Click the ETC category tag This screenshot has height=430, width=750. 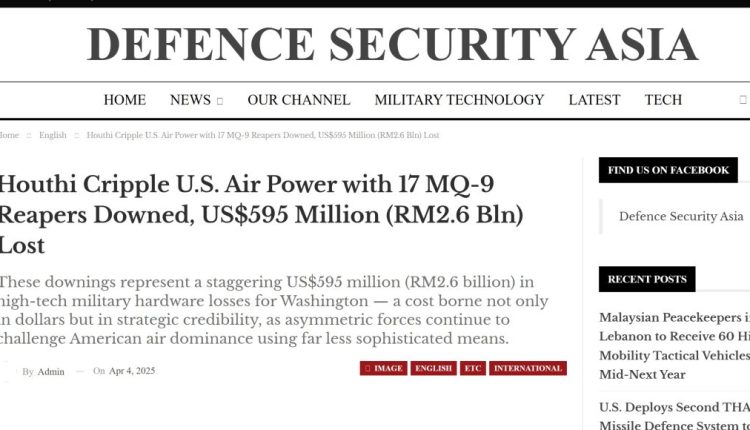473,369
